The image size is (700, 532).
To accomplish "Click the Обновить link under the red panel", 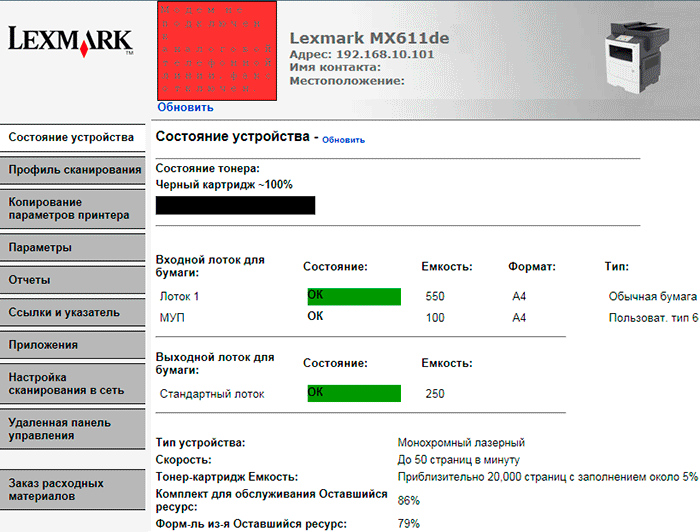I will [185, 107].
